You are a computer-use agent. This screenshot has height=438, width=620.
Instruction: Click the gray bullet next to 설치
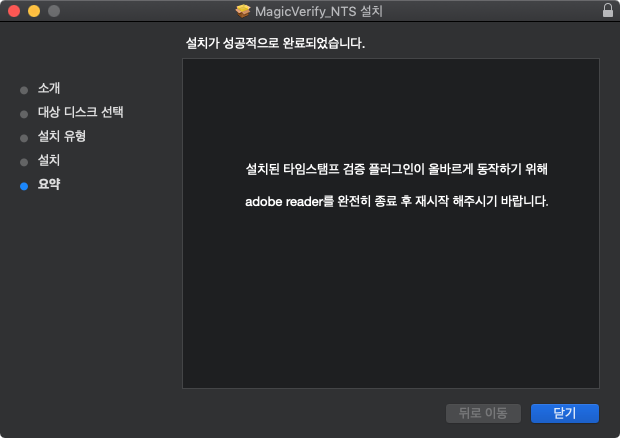click(x=24, y=162)
